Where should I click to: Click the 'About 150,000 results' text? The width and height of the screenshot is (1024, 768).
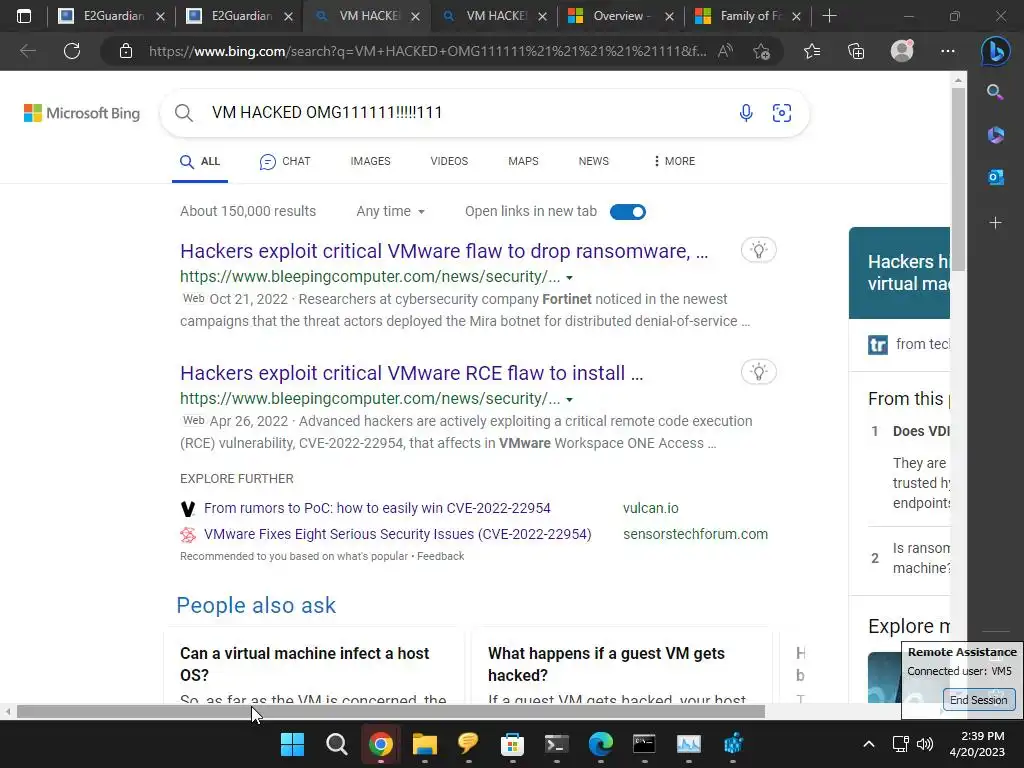coord(248,212)
